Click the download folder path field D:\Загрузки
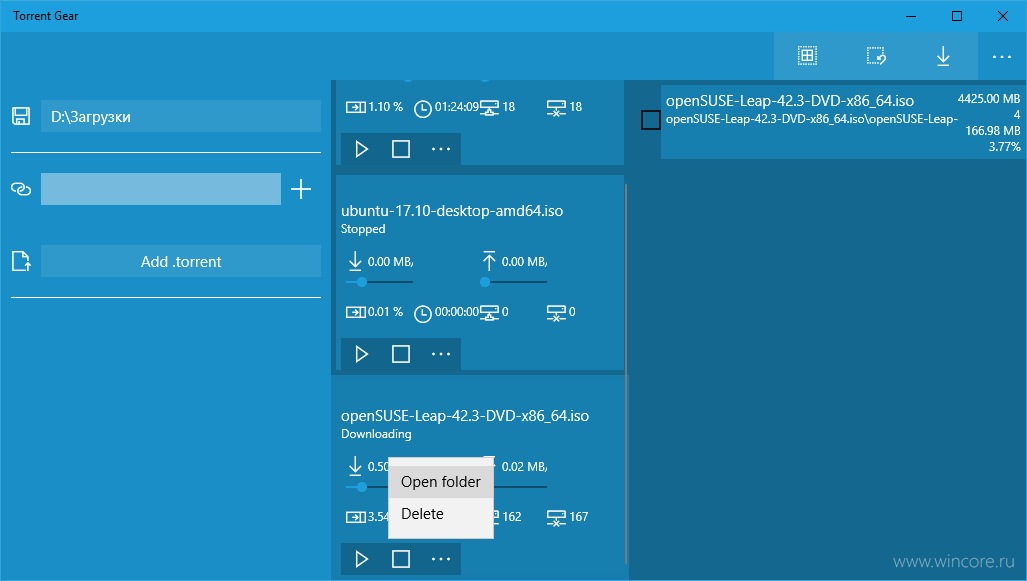 pyautogui.click(x=181, y=117)
